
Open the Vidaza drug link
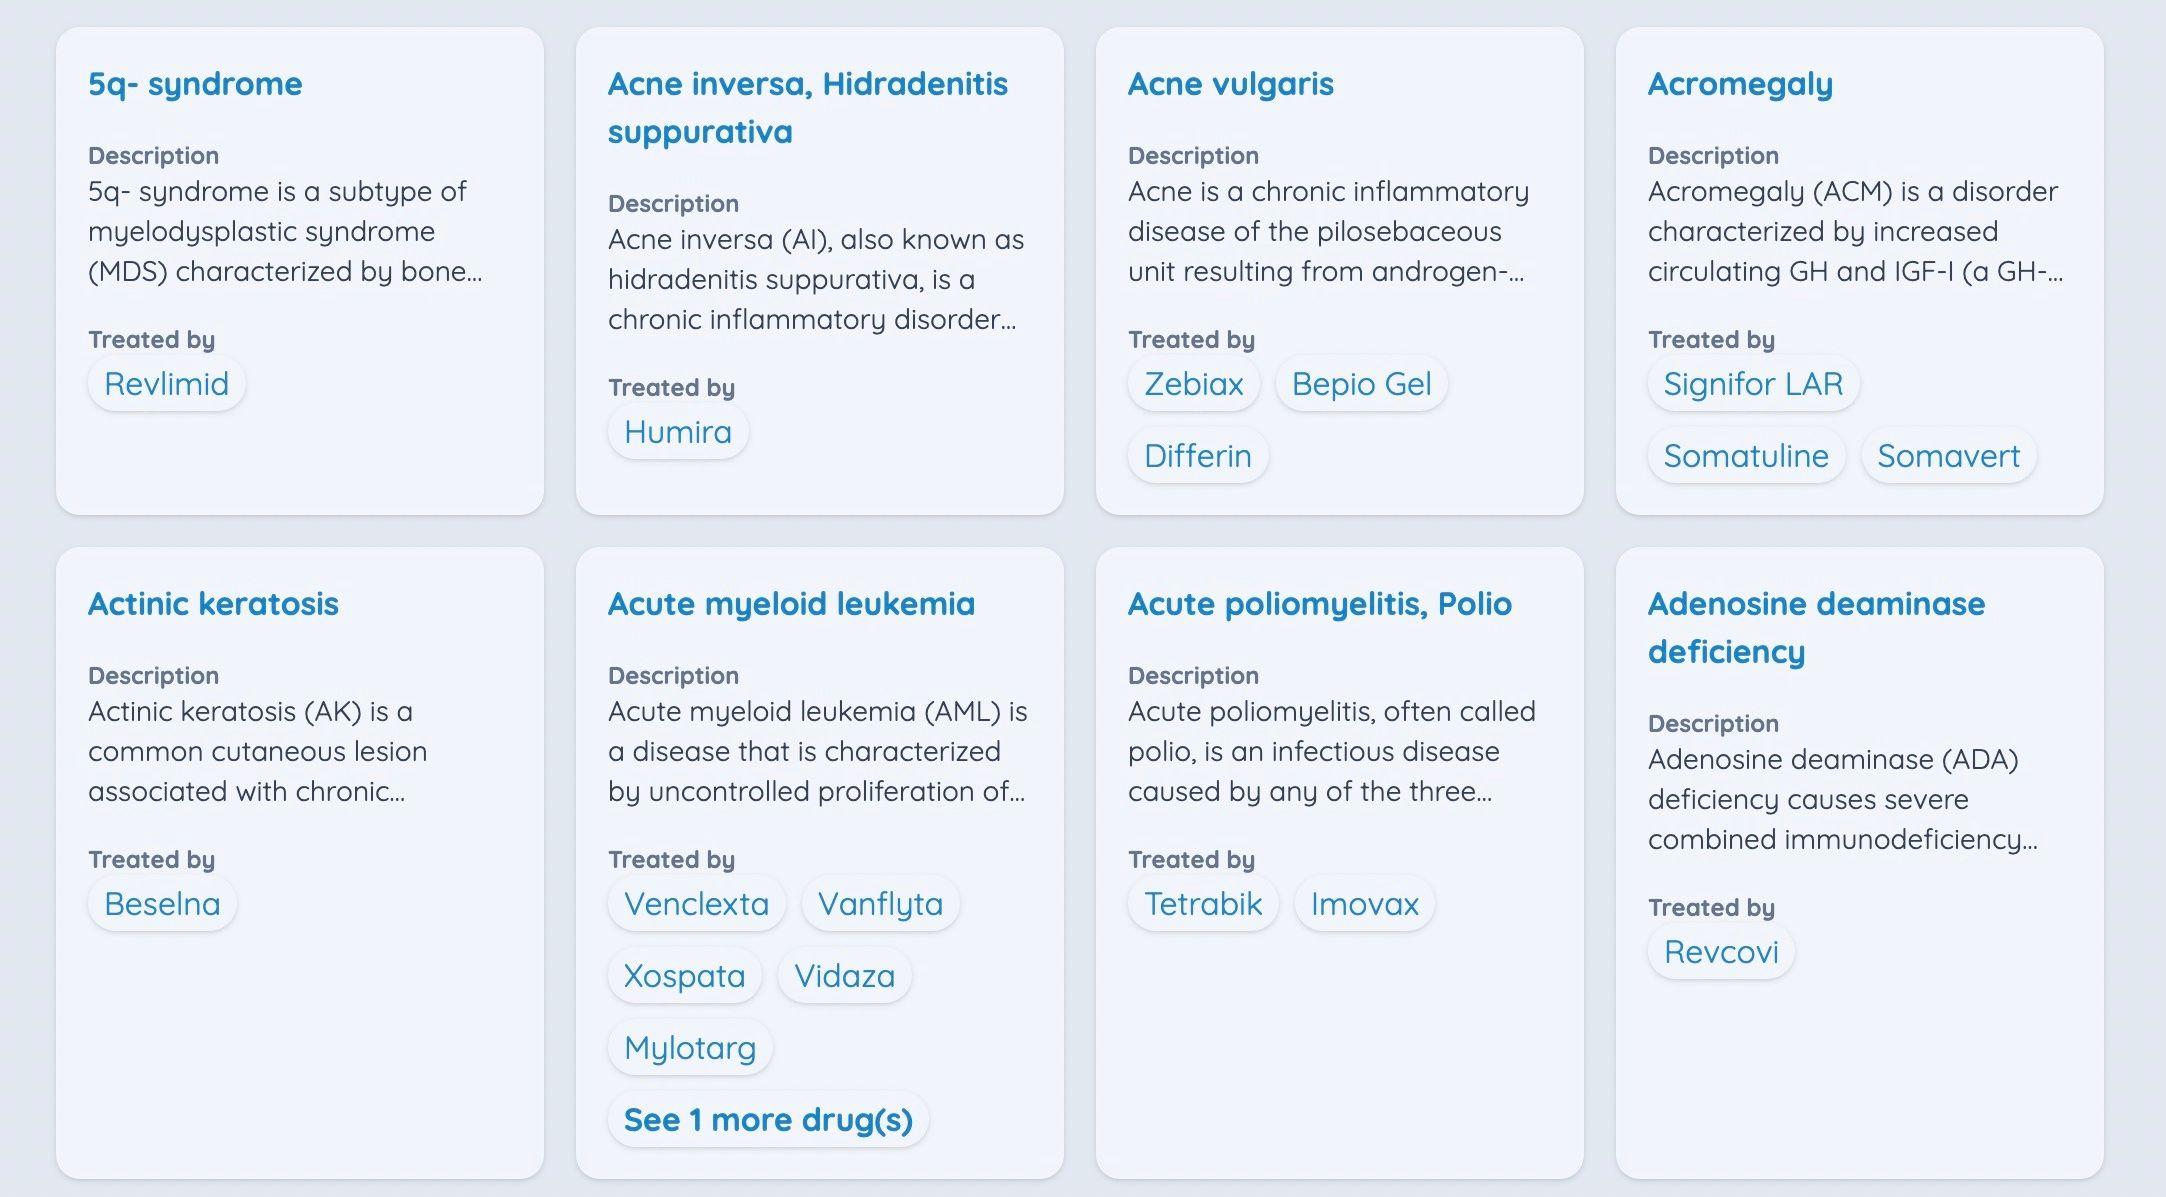point(843,975)
